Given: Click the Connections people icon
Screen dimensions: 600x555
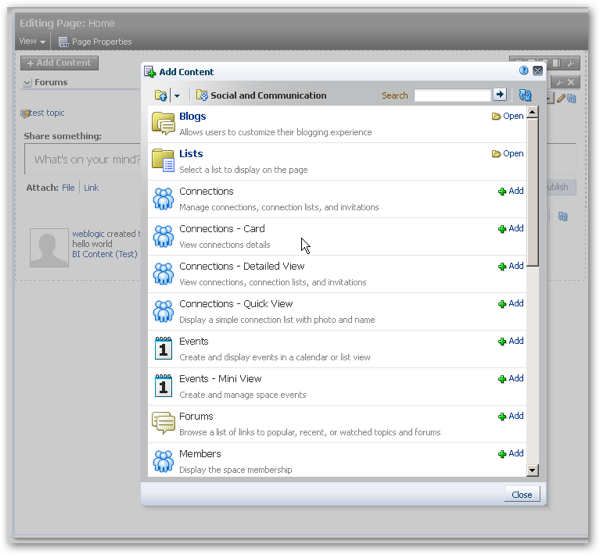Looking at the screenshot, I should pyautogui.click(x=163, y=199).
